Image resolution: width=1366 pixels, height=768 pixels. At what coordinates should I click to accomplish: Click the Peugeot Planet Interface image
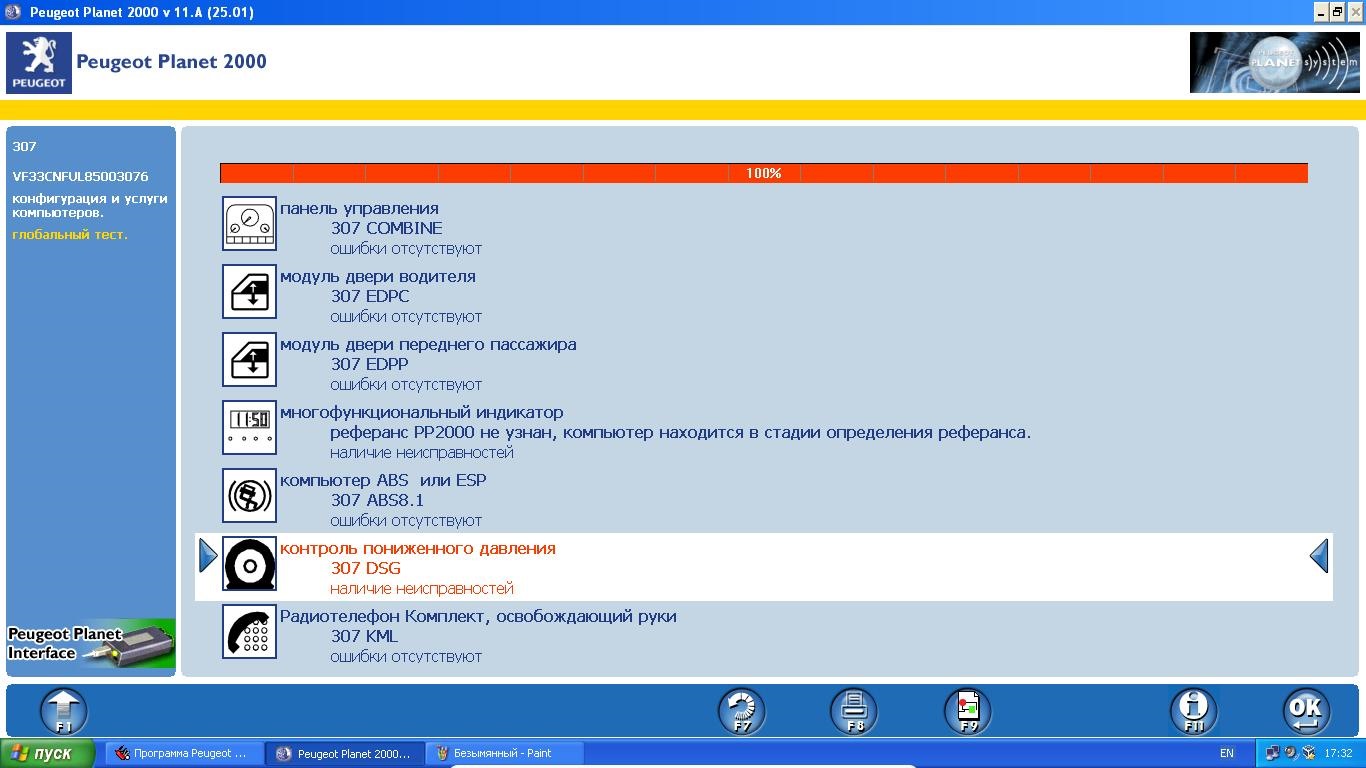point(91,644)
